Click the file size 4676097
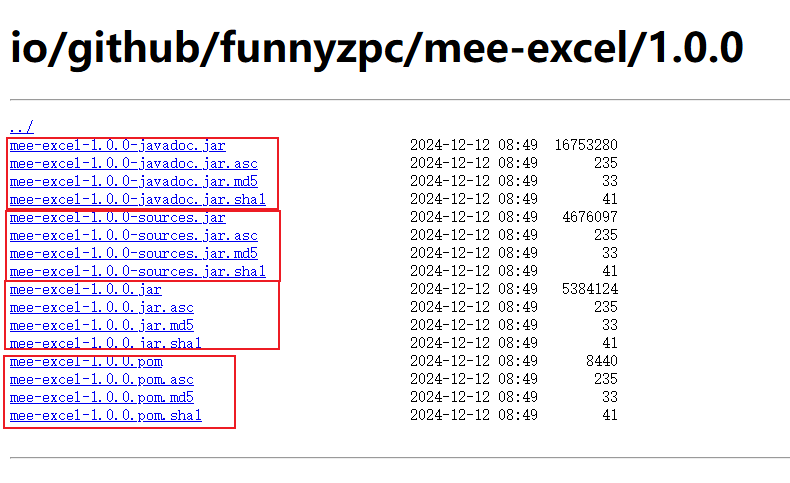The image size is (790, 483). point(590,217)
